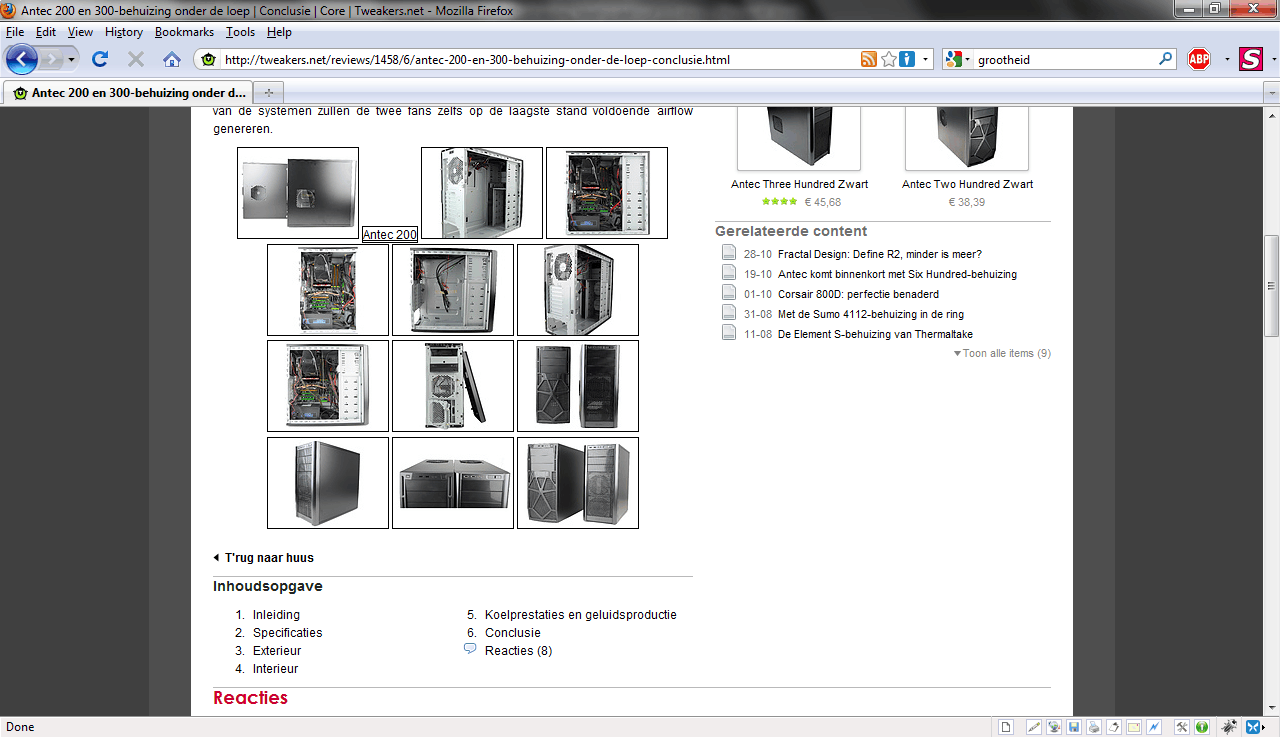Open the File menu
The image size is (1280, 738).
point(15,32)
